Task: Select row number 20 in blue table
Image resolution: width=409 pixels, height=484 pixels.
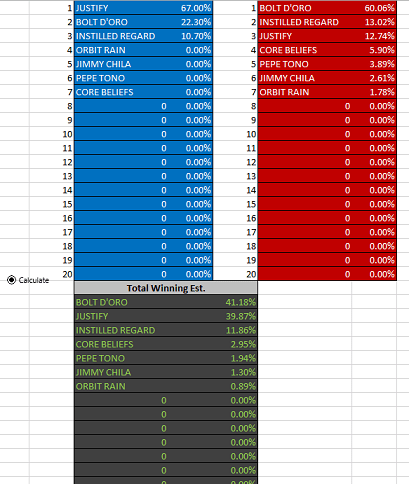Action: (67, 274)
